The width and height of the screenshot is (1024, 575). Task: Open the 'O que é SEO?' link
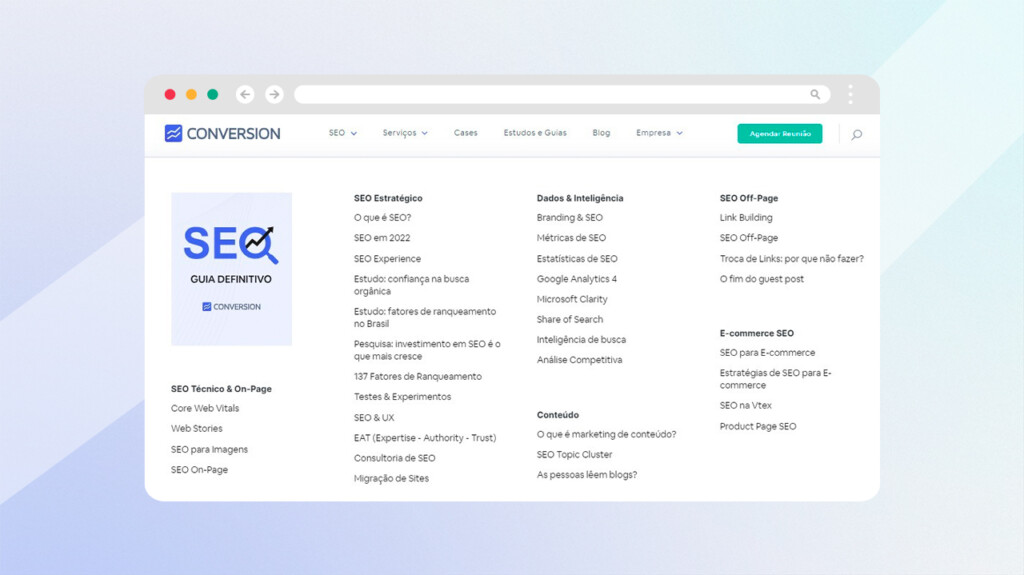[x=383, y=218]
